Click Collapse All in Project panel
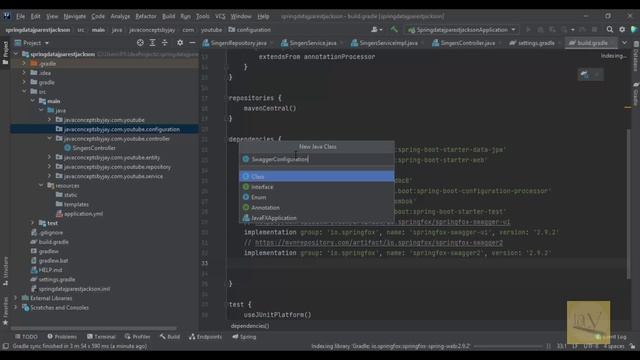This screenshot has height=360, width=640. (164, 42)
